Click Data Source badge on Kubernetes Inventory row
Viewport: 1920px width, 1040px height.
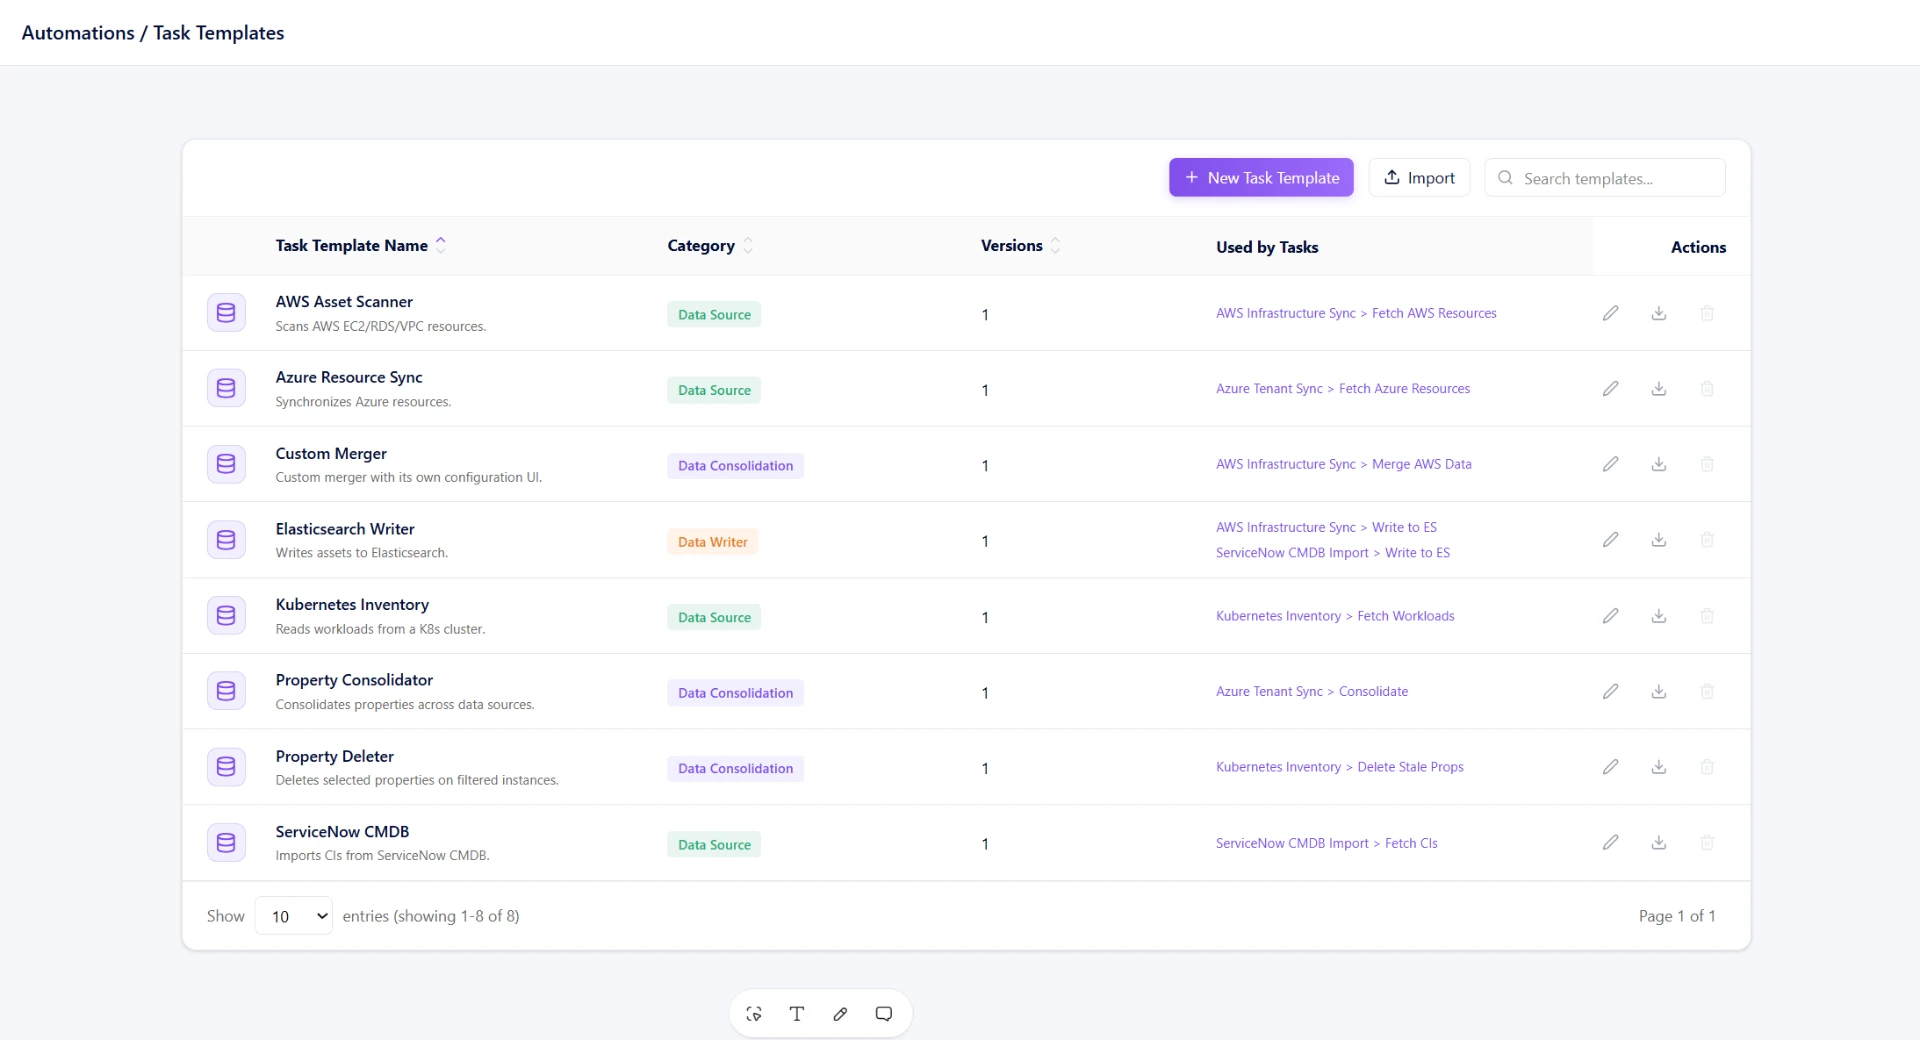(x=714, y=618)
